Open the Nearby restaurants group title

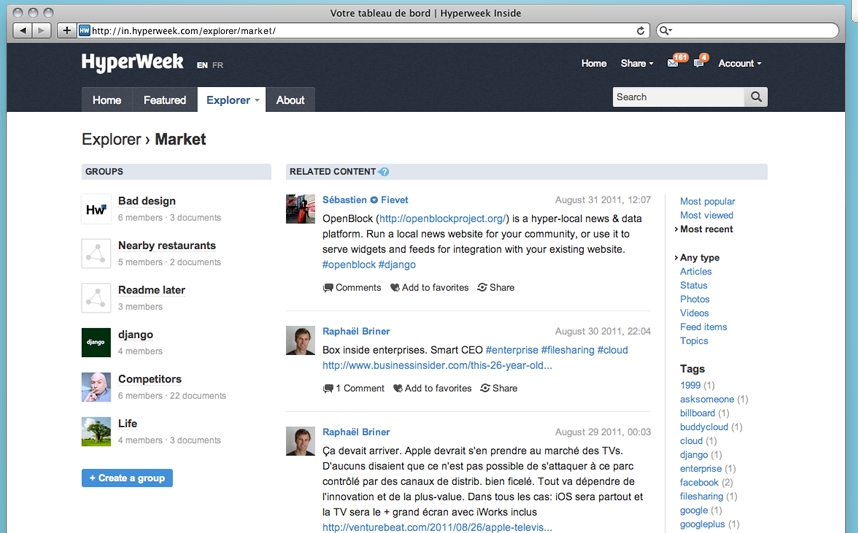(x=167, y=246)
